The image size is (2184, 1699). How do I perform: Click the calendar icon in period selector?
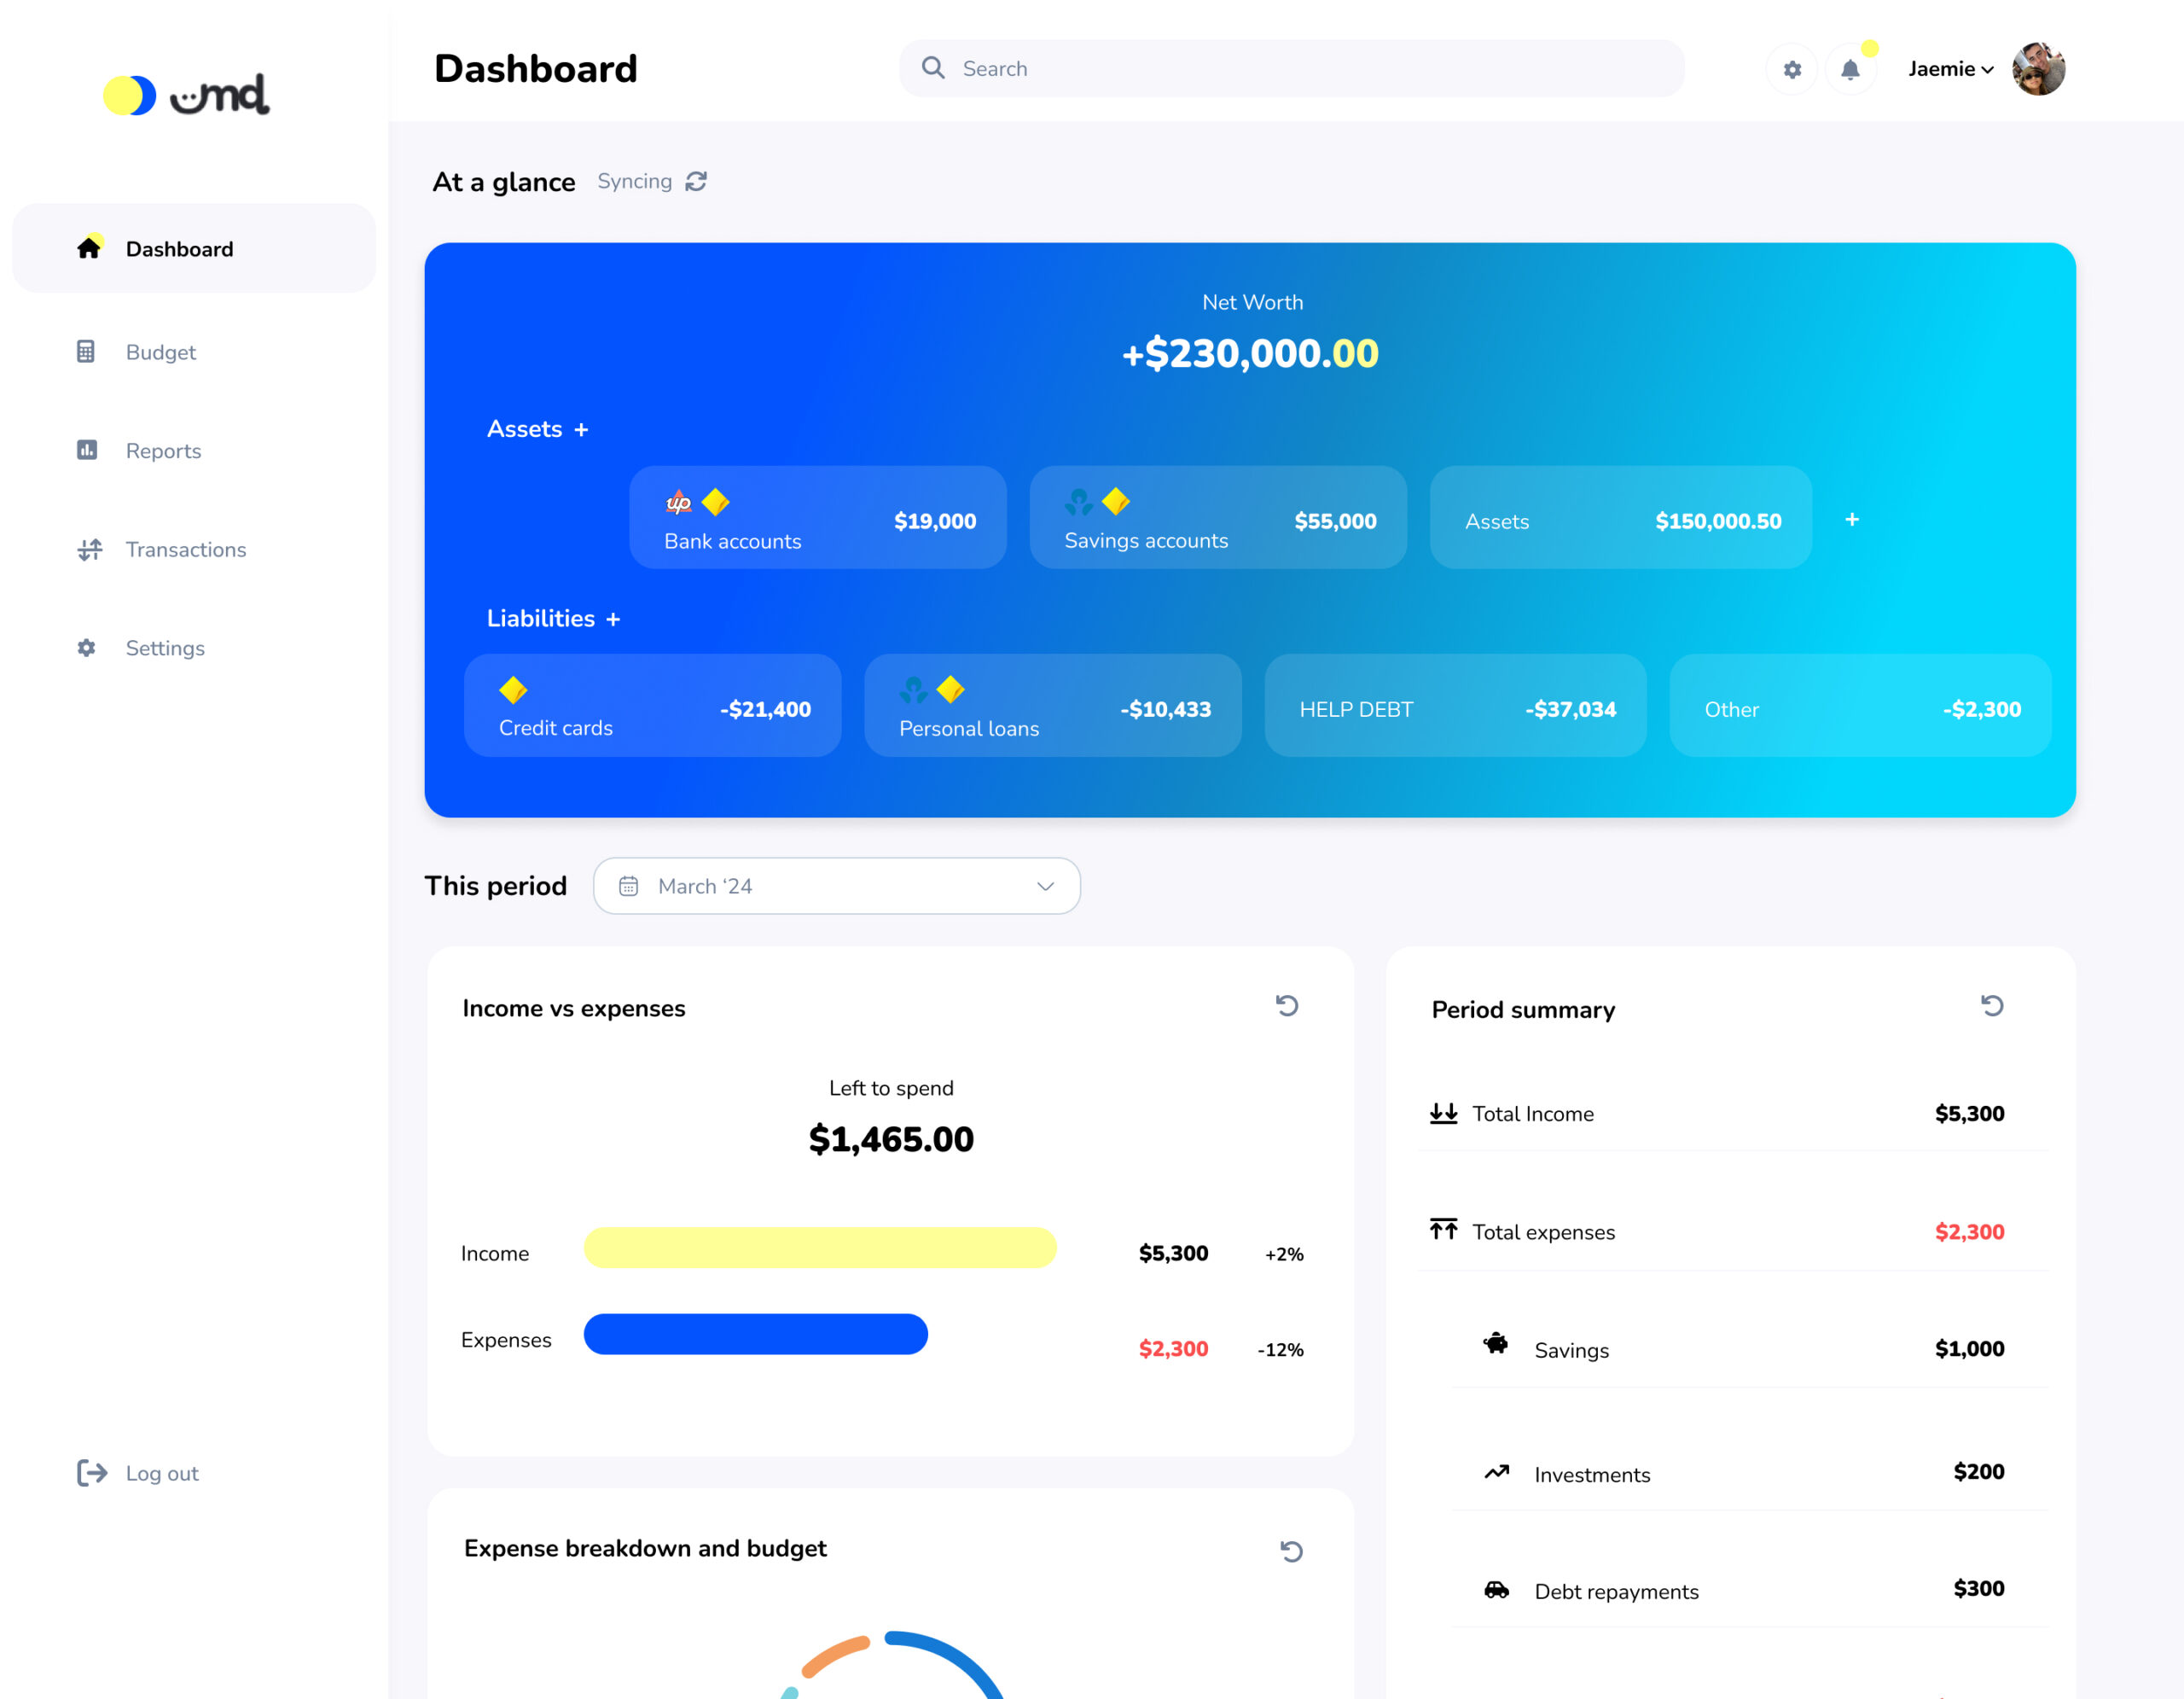[628, 886]
